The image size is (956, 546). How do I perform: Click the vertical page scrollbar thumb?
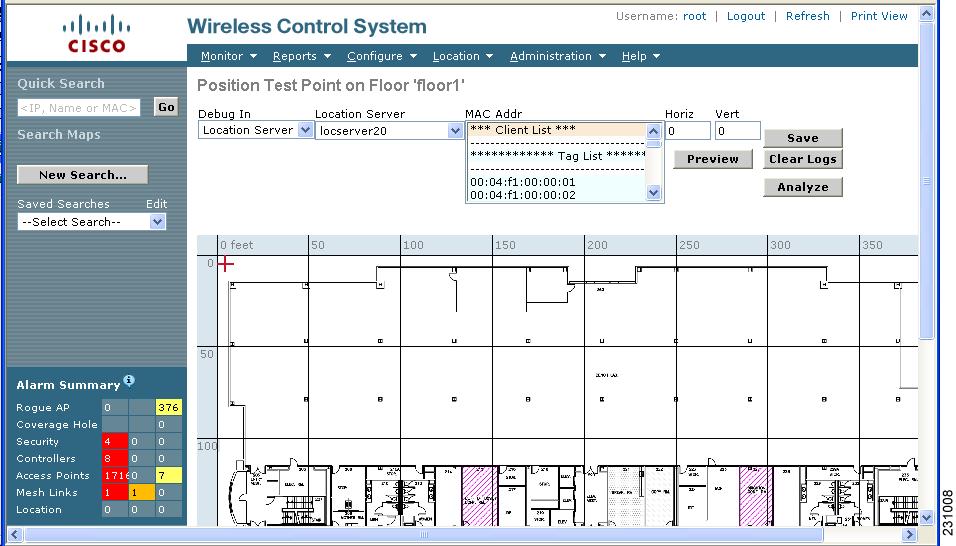(926, 181)
